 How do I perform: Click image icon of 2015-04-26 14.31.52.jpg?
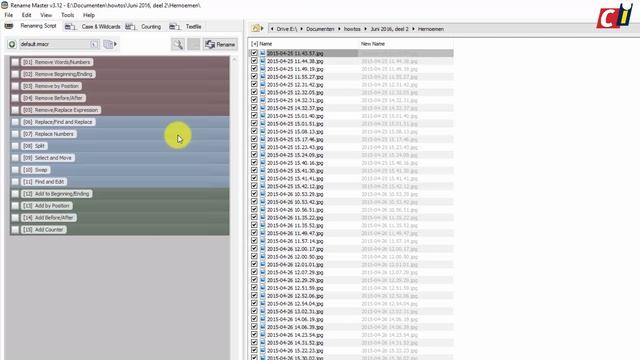(262, 342)
